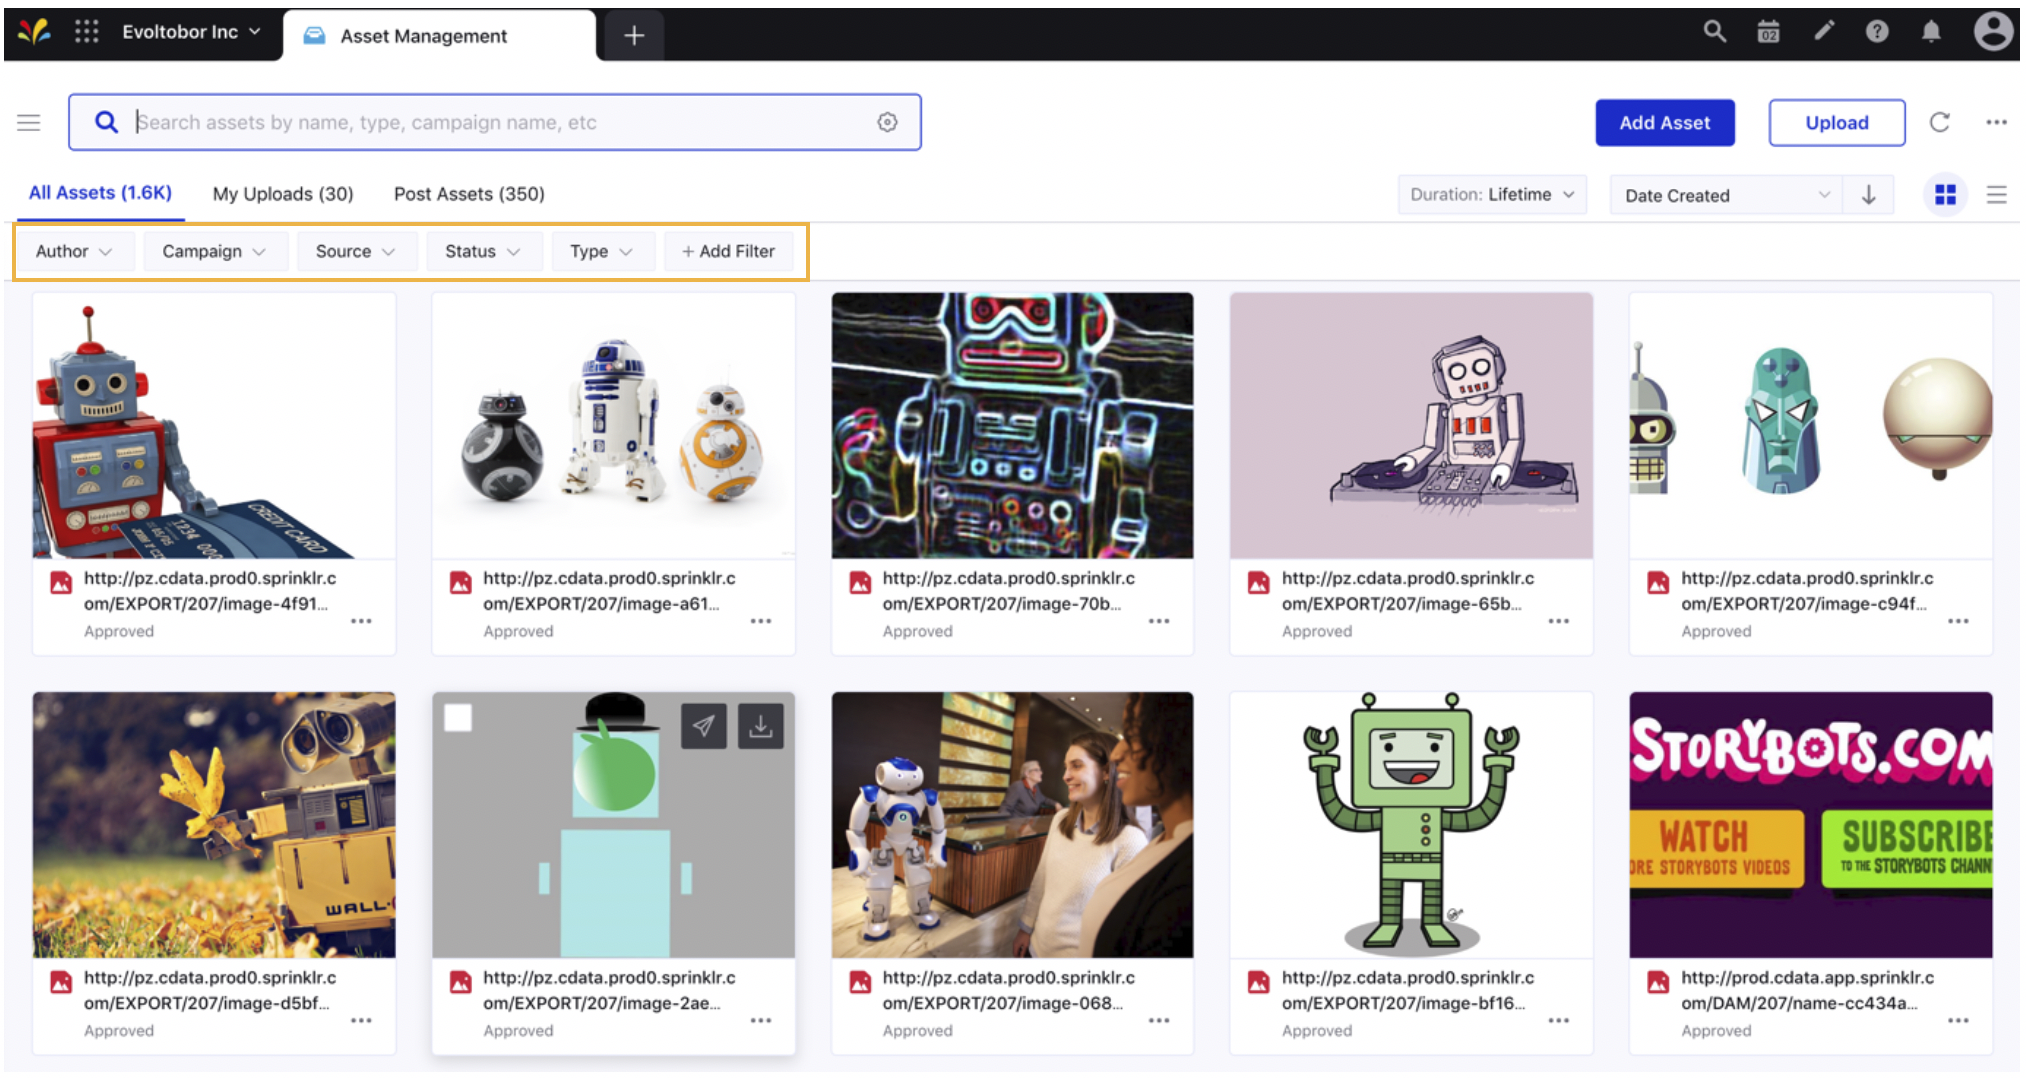Viewport: 2026px width, 1078px height.
Task: Click the name-cc434a asset name
Action: point(1807,990)
